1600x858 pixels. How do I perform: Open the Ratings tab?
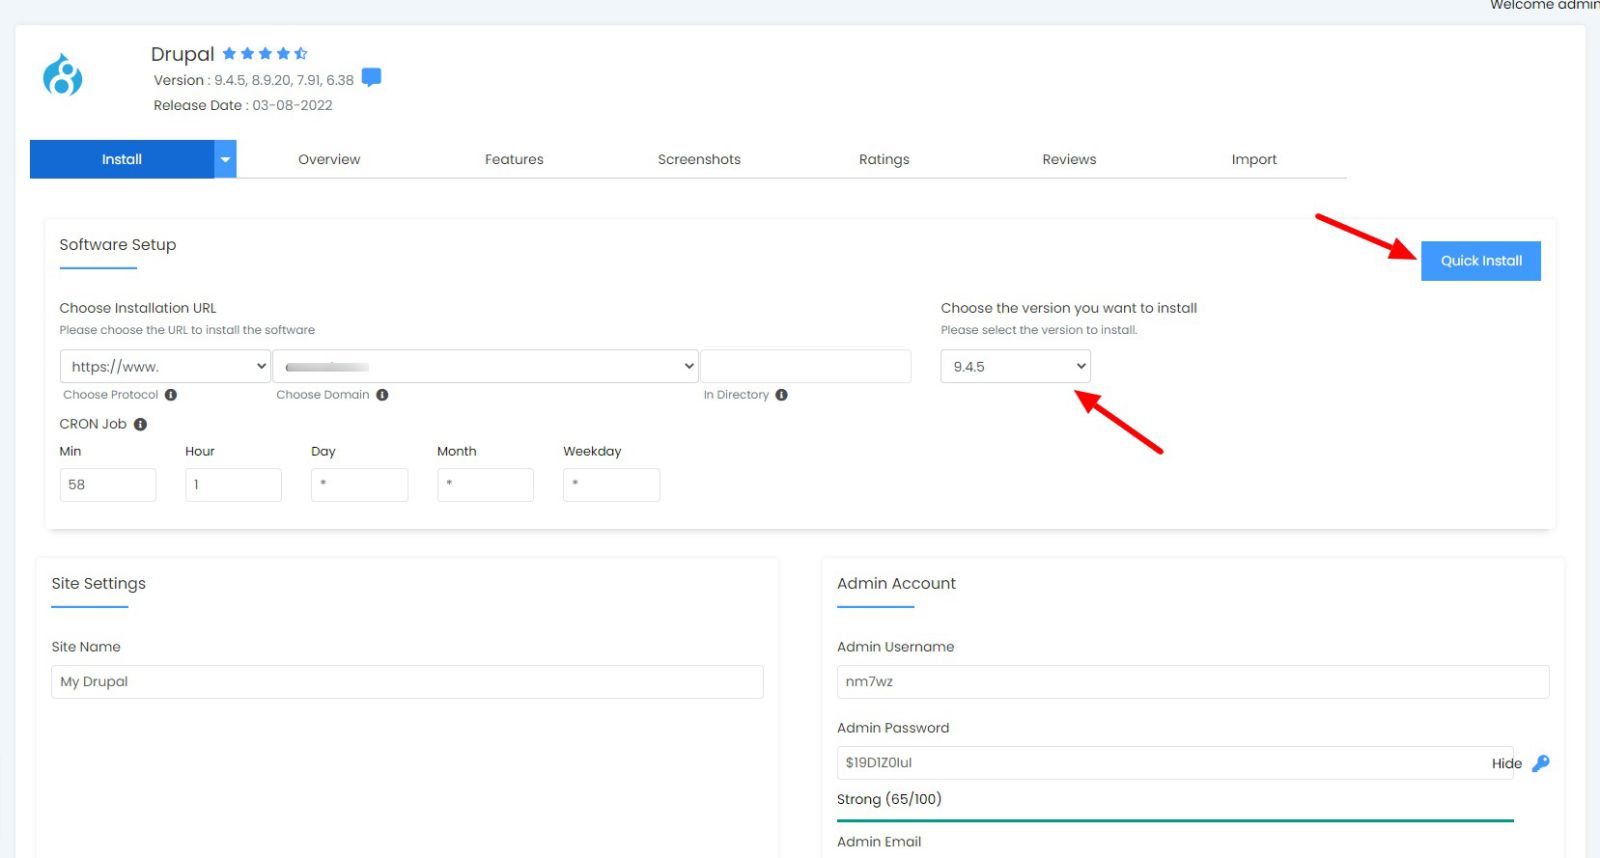pos(884,159)
